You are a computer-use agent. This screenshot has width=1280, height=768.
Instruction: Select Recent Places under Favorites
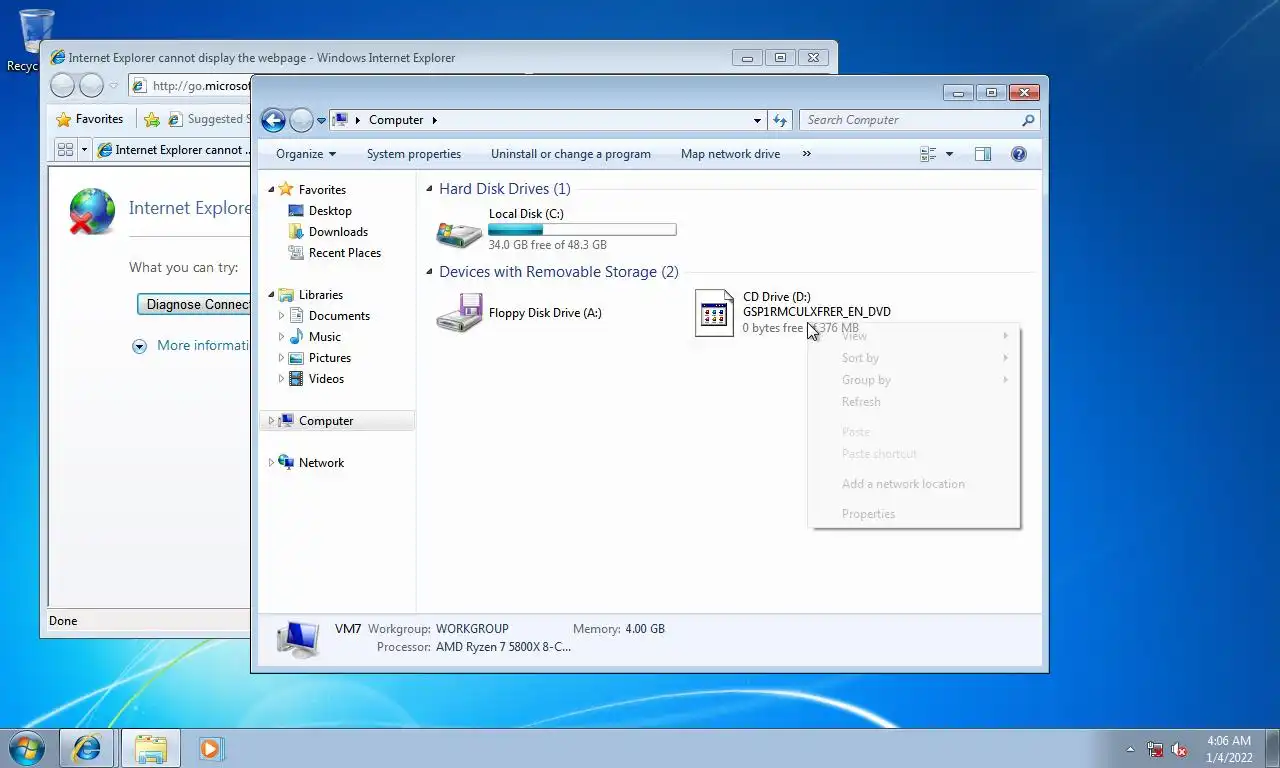pos(345,253)
